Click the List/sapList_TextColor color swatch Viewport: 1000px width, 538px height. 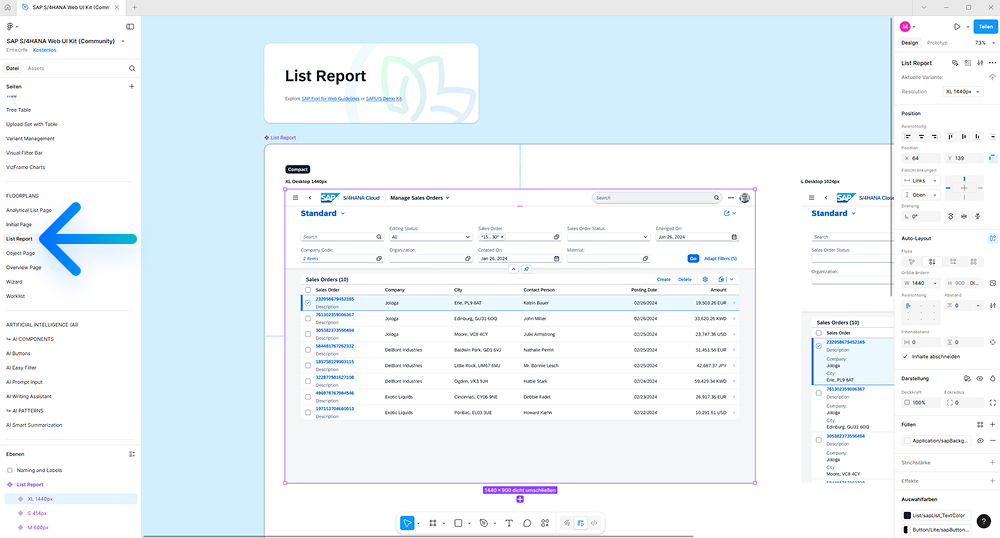(907, 515)
